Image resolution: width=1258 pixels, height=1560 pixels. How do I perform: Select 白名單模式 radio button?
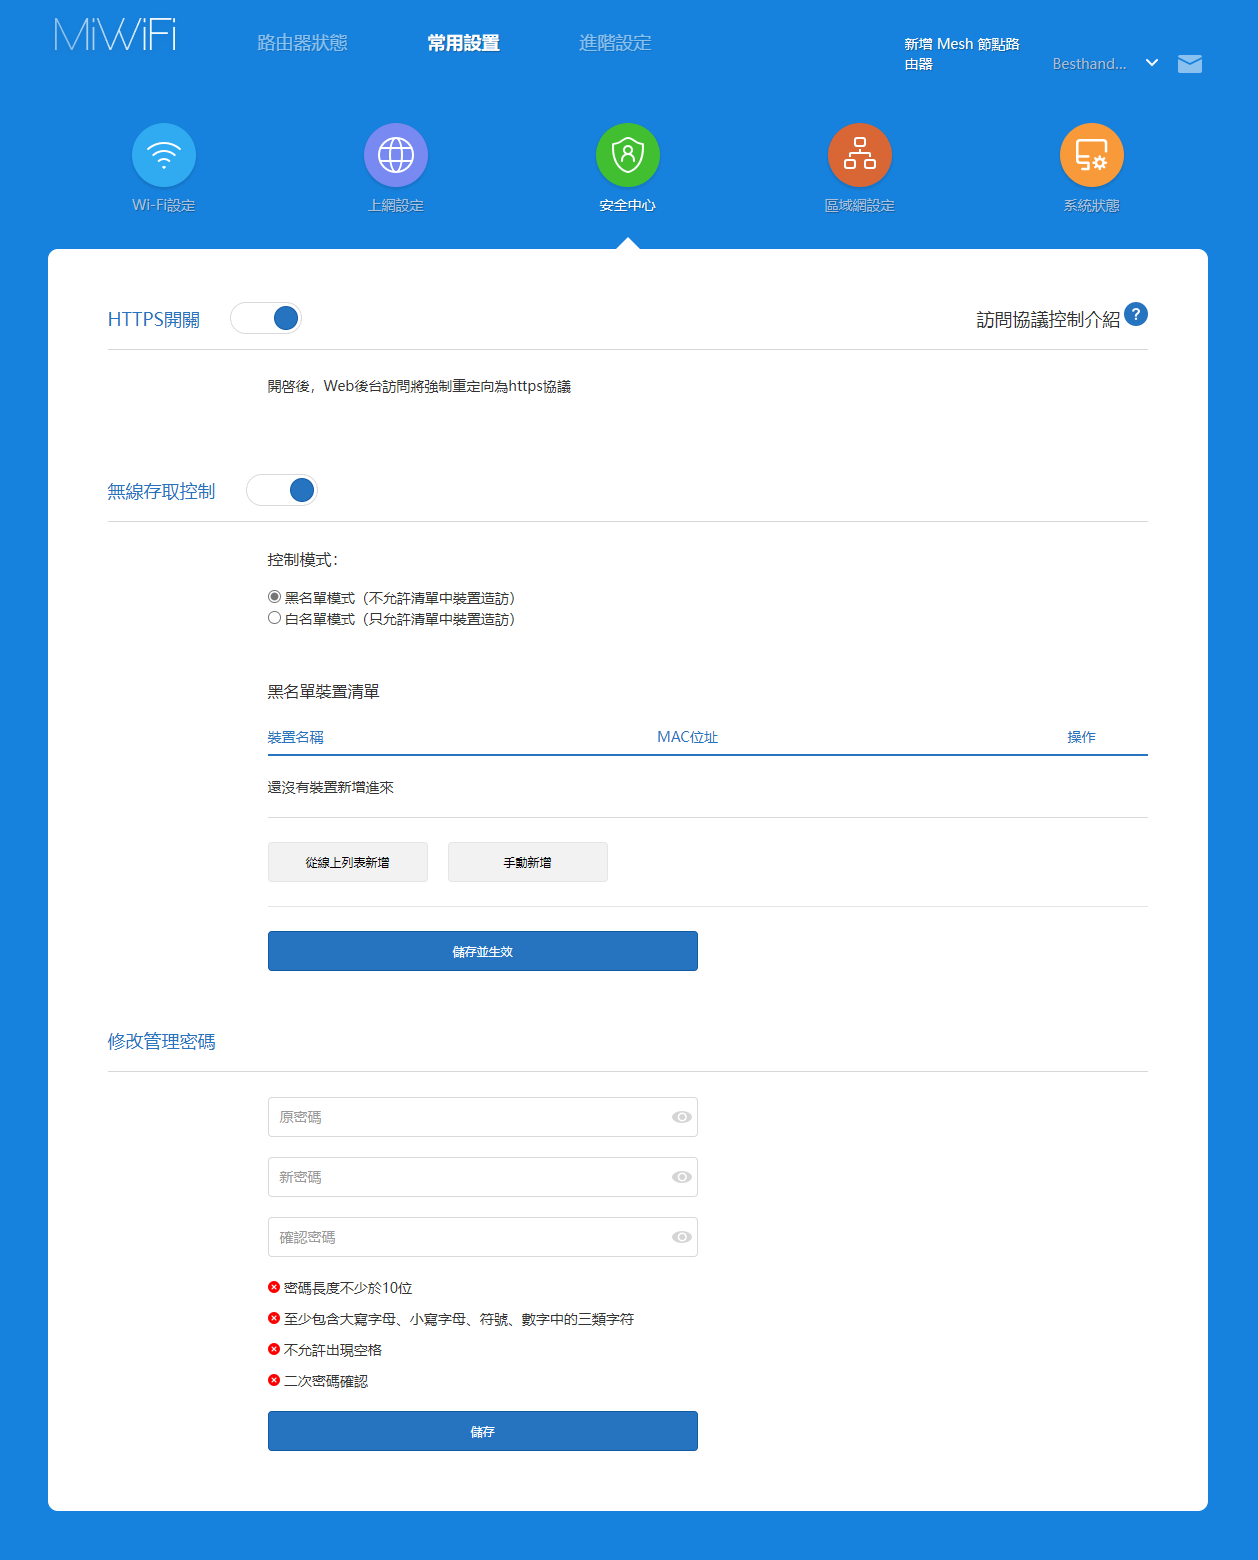pos(274,618)
